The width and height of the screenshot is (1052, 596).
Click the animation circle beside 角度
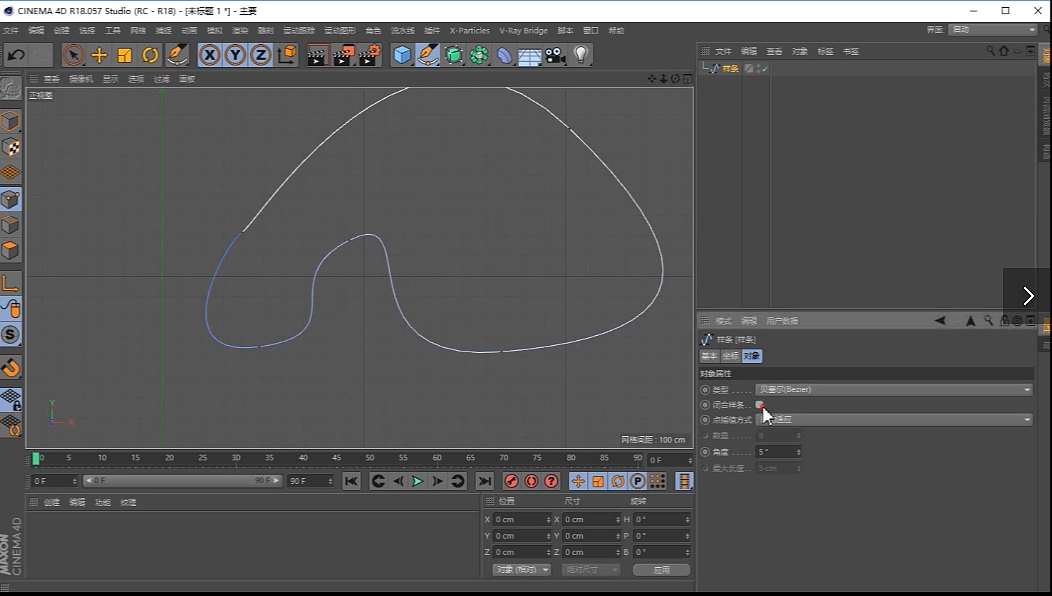click(x=704, y=452)
